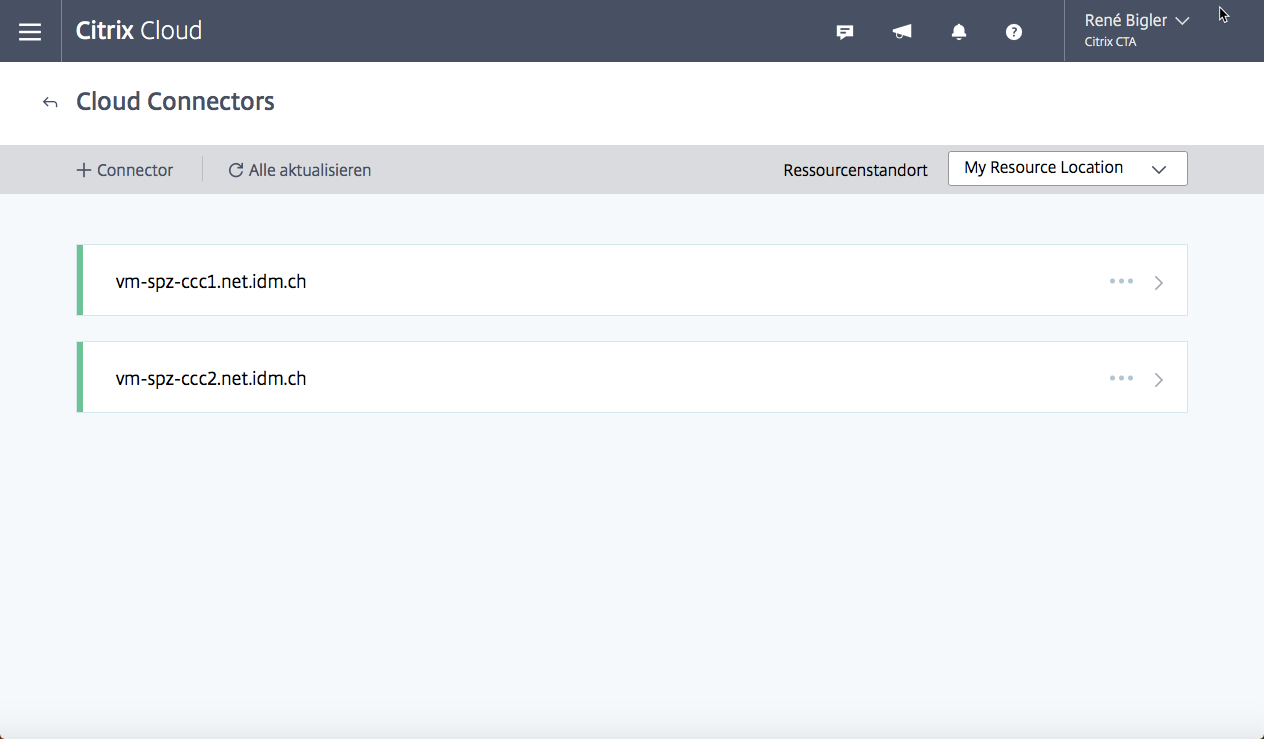Add a new Connector
Image resolution: width=1264 pixels, height=739 pixels.
(123, 170)
